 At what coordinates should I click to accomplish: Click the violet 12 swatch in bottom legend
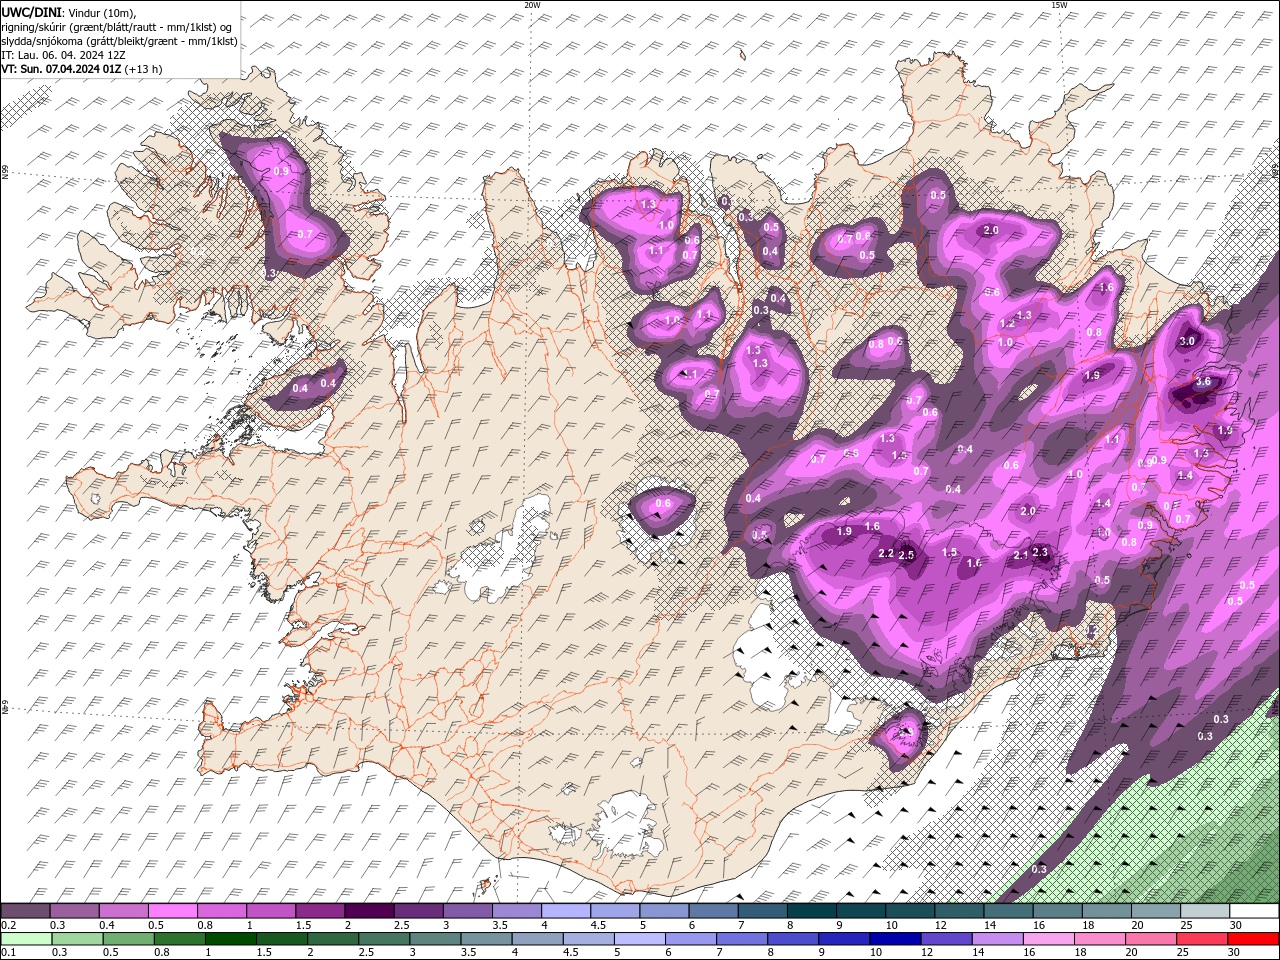(x=945, y=939)
